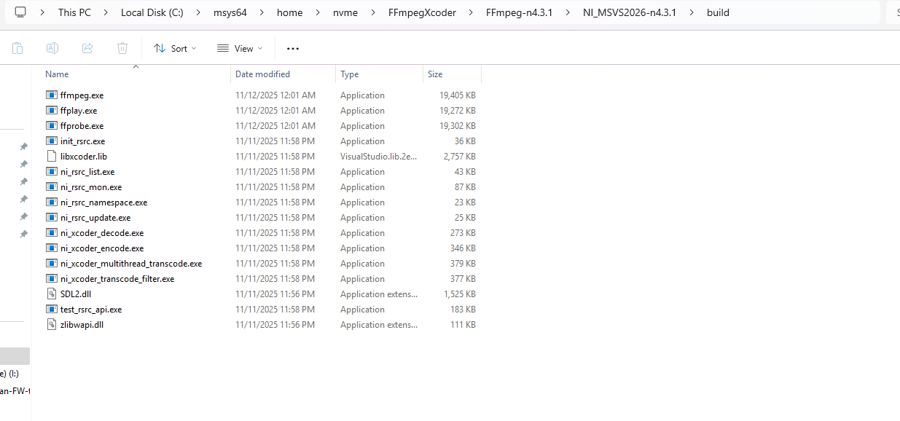Go to Local Disk (C:) breadcrumb
This screenshot has height=421, width=900.
(152, 12)
